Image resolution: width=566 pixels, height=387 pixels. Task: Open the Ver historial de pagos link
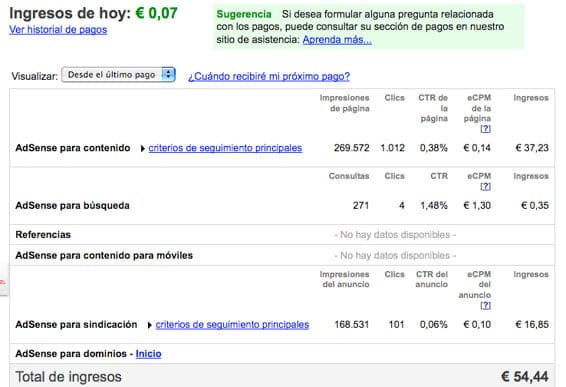tap(58, 30)
